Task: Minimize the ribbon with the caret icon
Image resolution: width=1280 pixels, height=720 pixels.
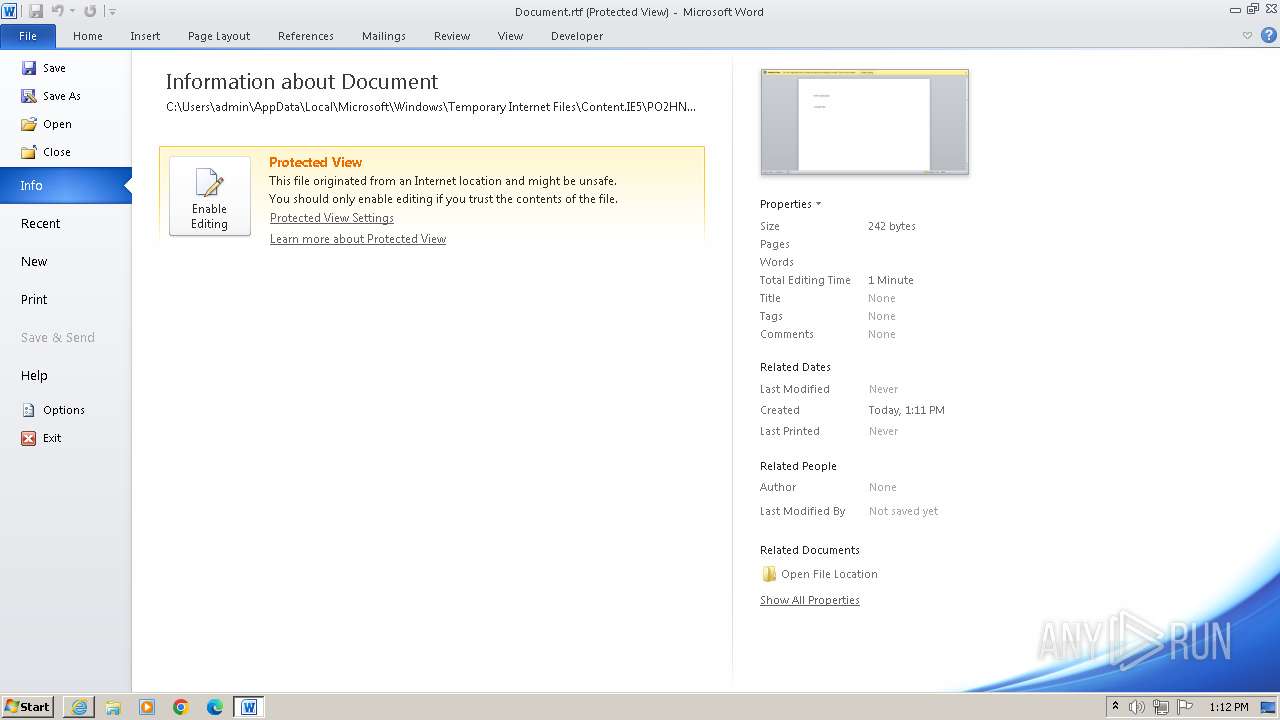Action: point(1247,35)
